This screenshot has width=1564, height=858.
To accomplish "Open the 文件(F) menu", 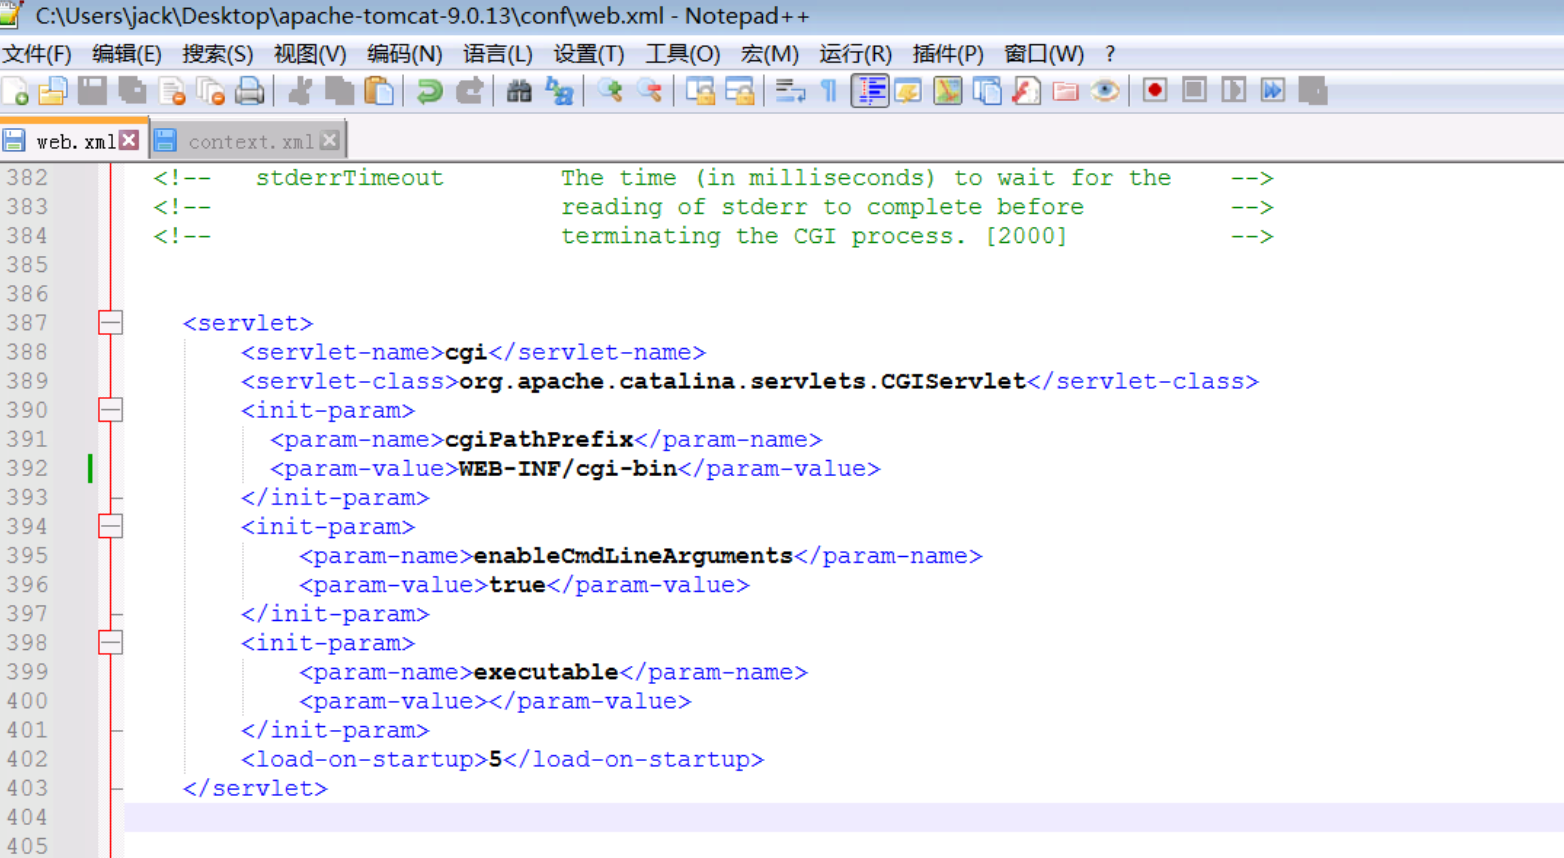I will 37,54.
